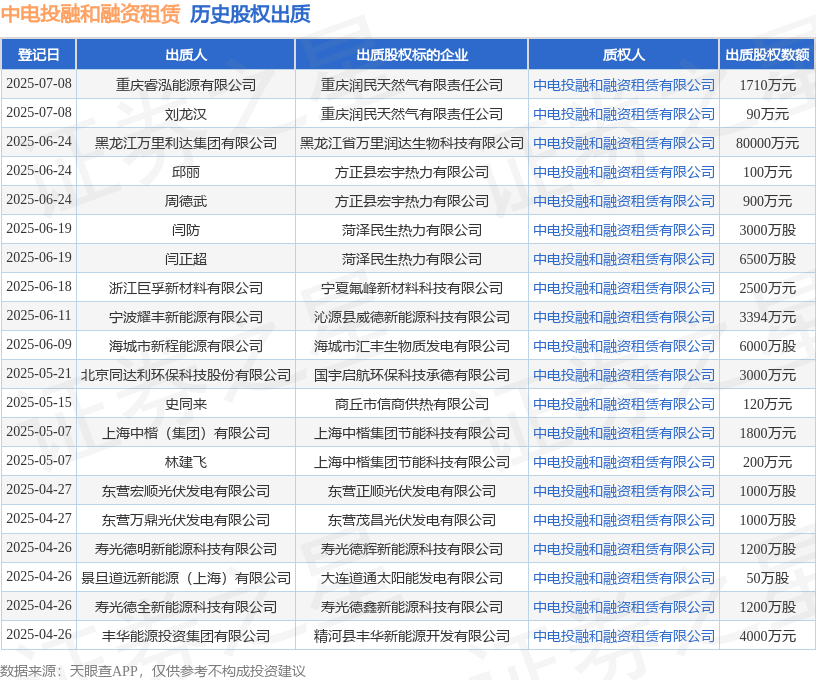The height and width of the screenshot is (680, 816).
Task: Click pledgor 寿光德明新能源科技有限公司
Action: pos(186,549)
